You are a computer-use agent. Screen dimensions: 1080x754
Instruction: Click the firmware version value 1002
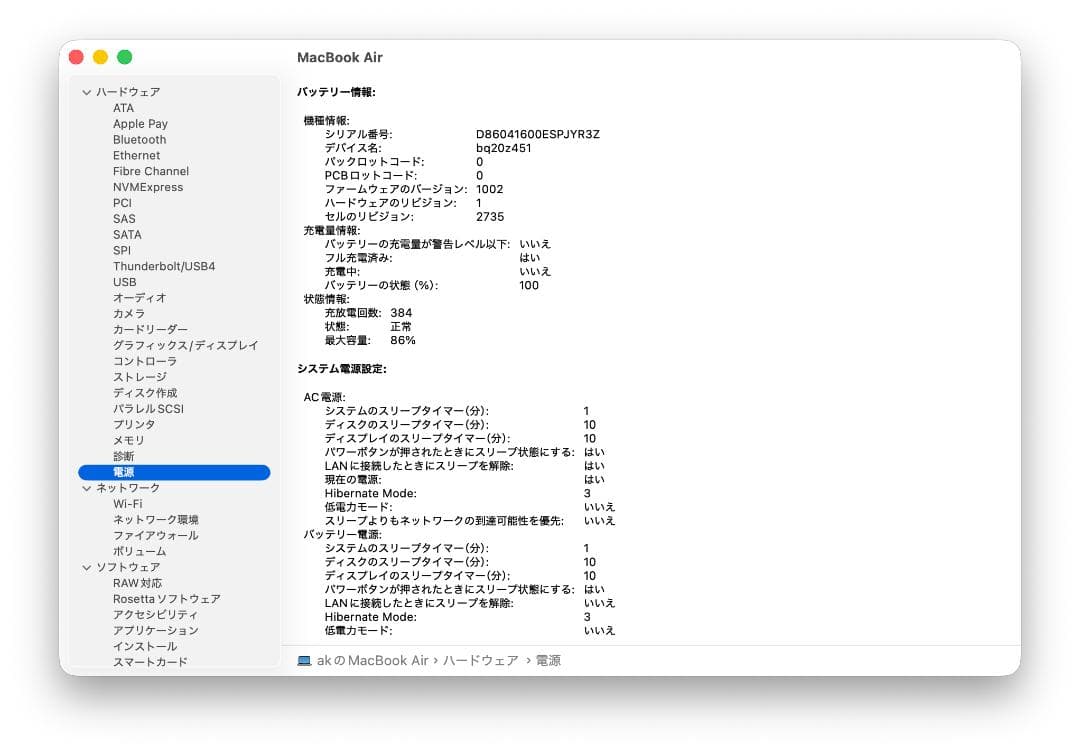490,189
